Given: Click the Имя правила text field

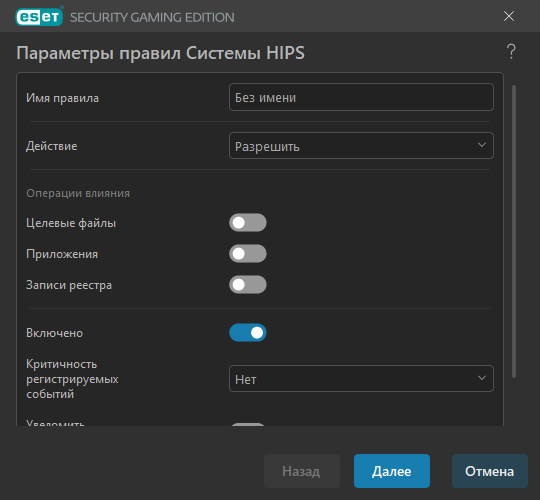Looking at the screenshot, I should click(x=361, y=97).
